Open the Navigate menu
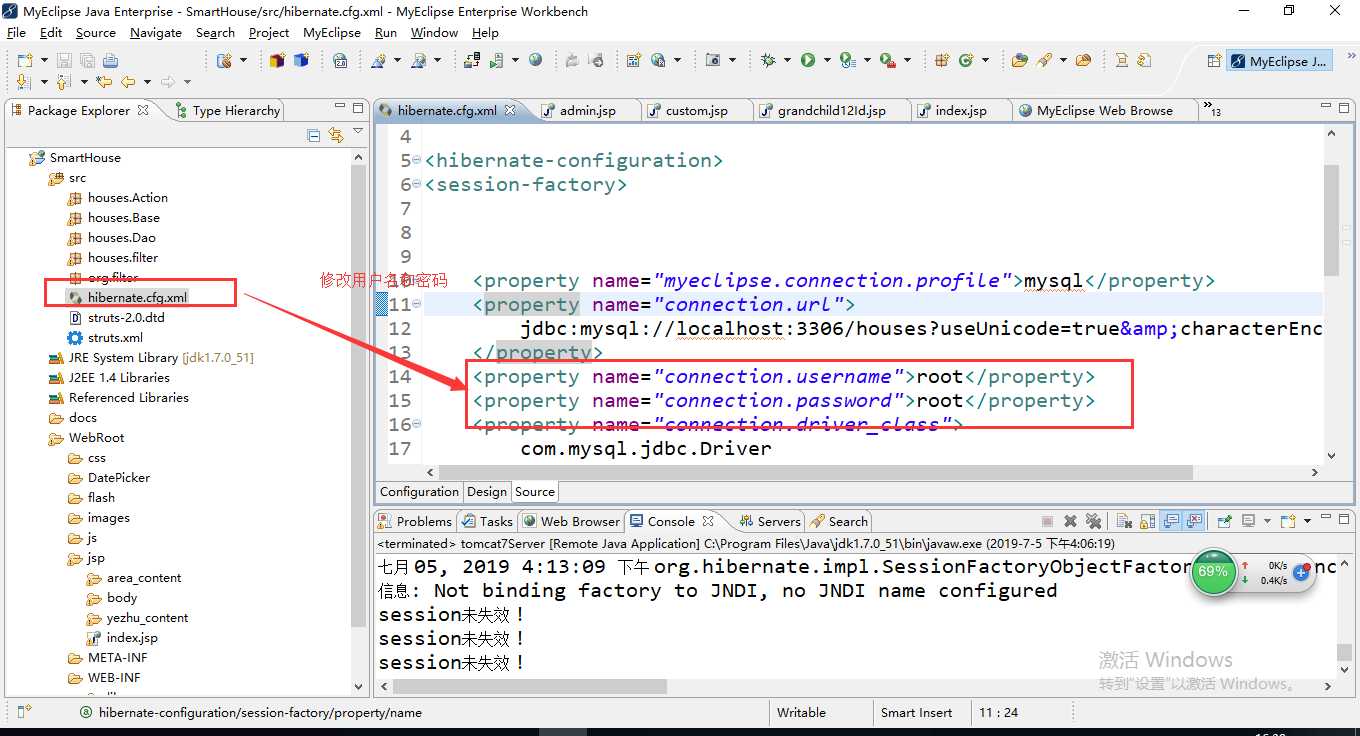Viewport: 1360px width, 736px height. point(156,33)
